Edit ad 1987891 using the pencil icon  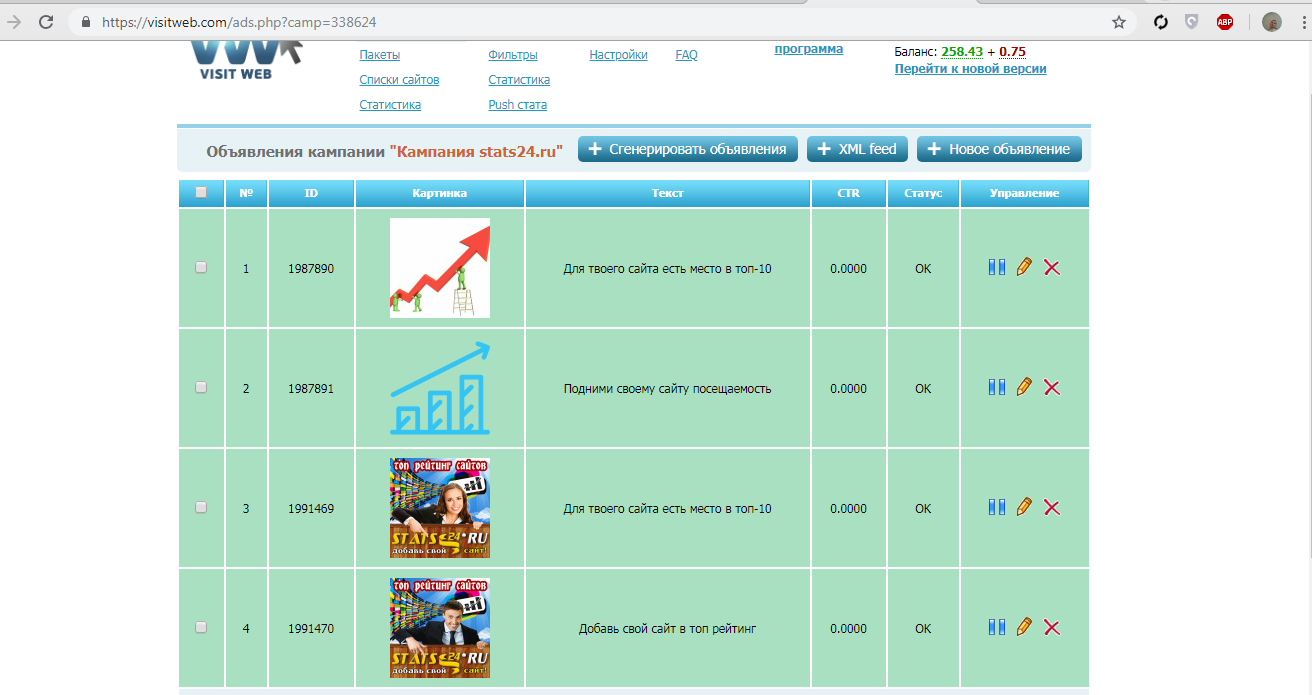tap(1023, 387)
